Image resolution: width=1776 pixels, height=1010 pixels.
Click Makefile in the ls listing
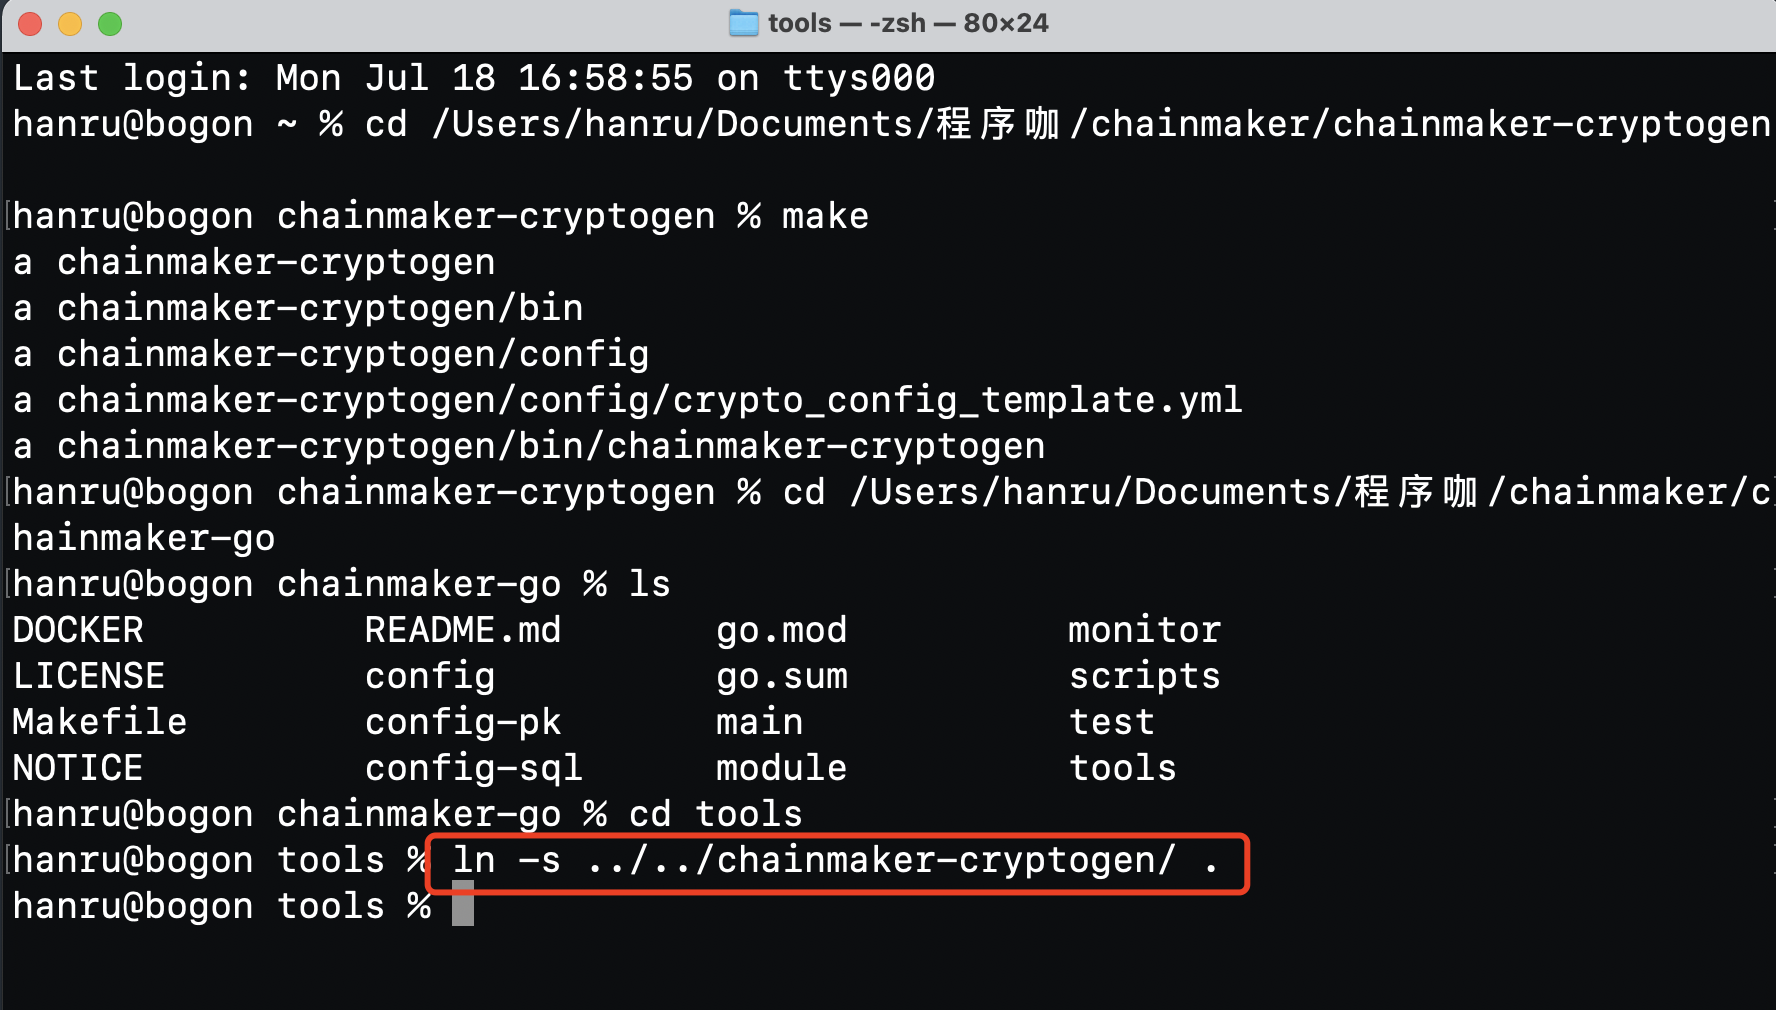point(99,722)
